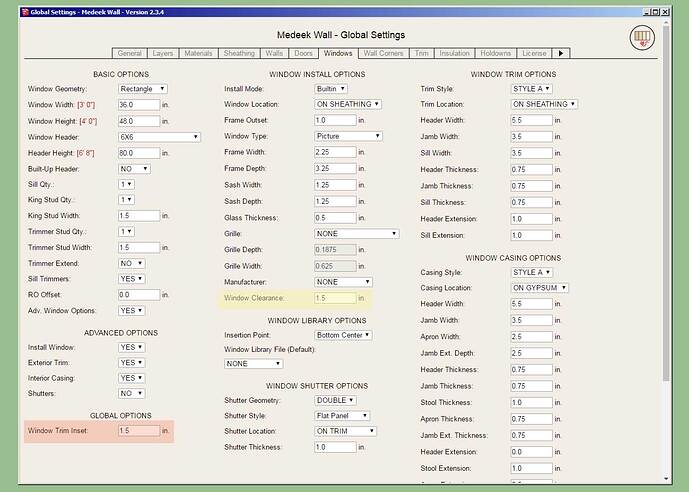
Task: Change the Trimmer Extend dropdown
Action: (131, 264)
